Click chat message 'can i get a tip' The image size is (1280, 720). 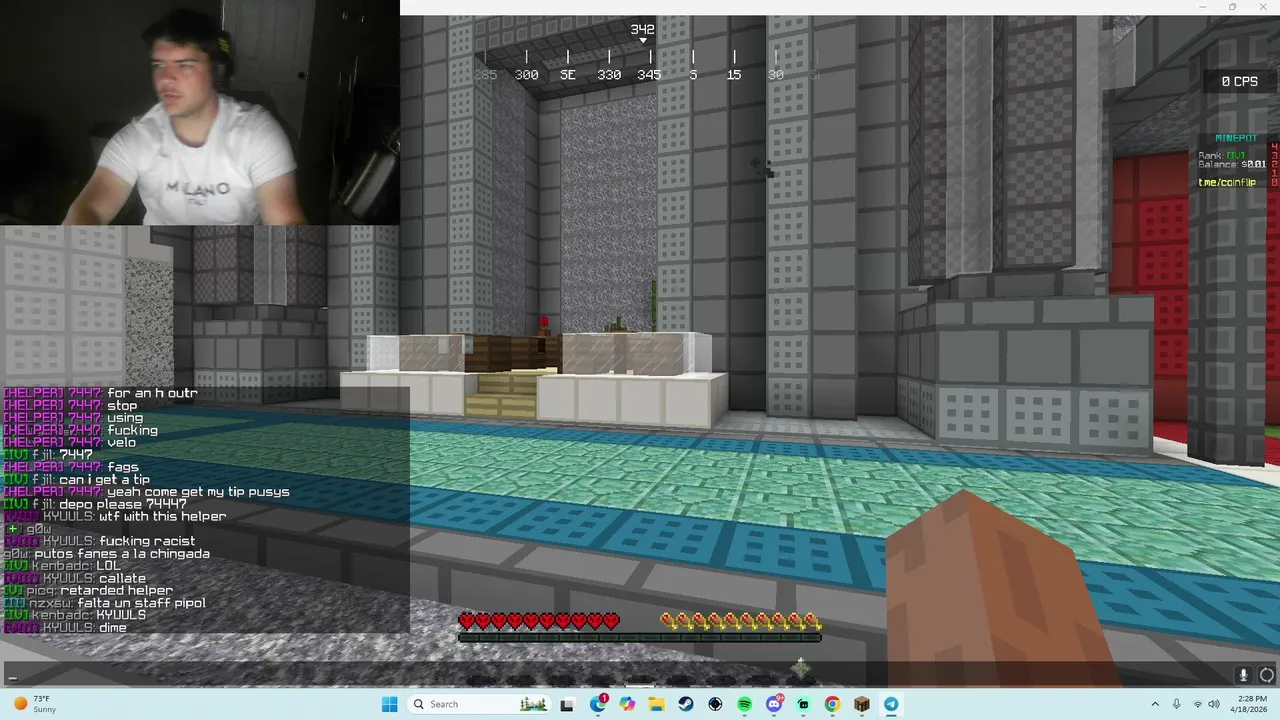(104, 480)
